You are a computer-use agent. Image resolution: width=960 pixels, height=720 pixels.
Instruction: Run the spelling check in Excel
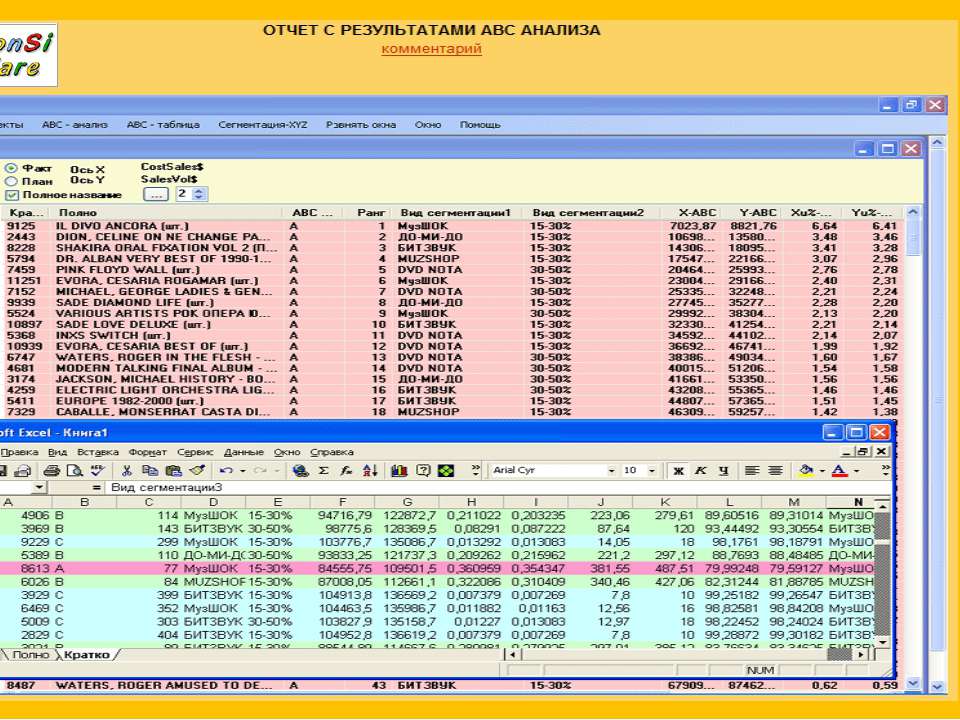click(97, 470)
